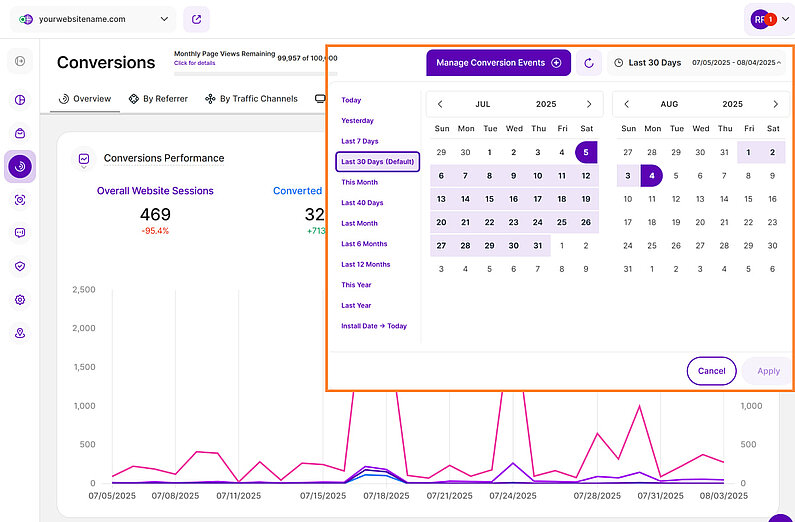
Task: Select the Last 7 Days preset
Action: 360,141
